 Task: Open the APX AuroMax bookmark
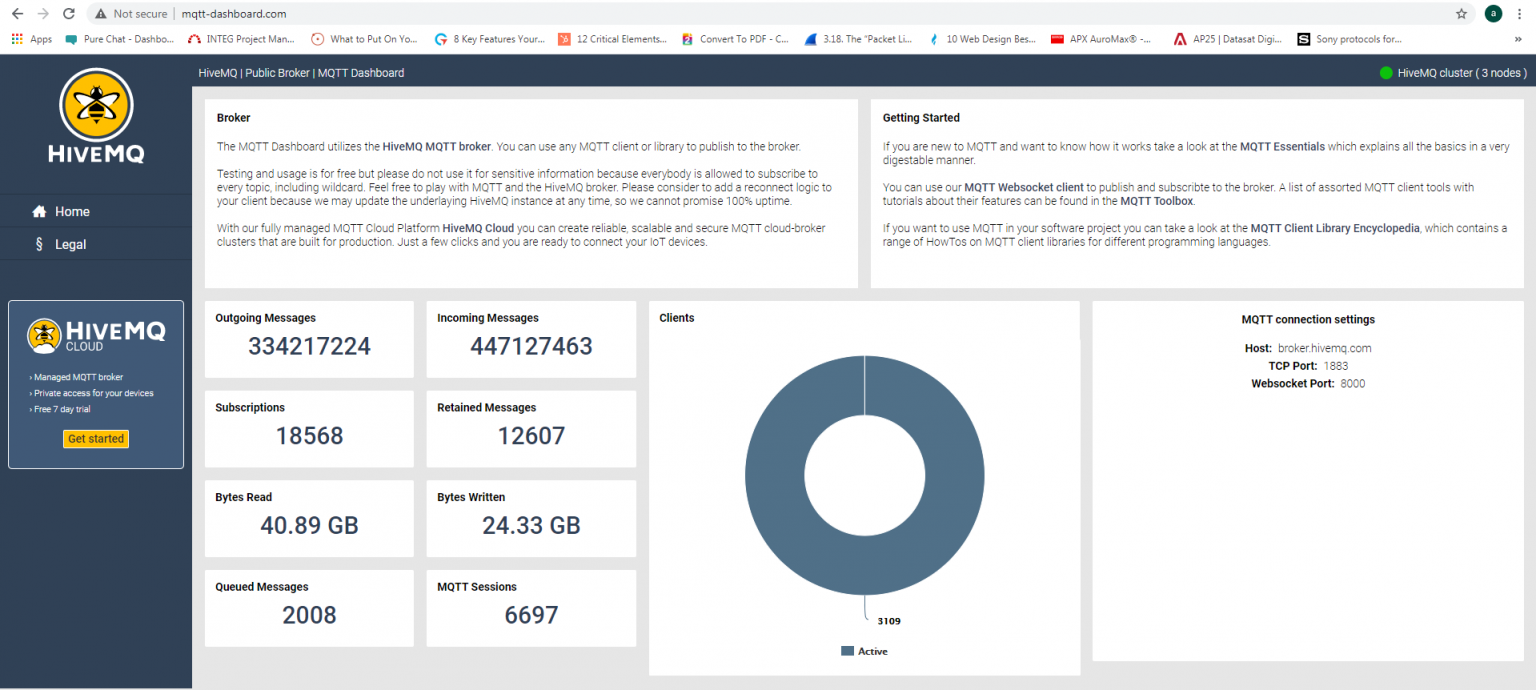tap(1101, 39)
